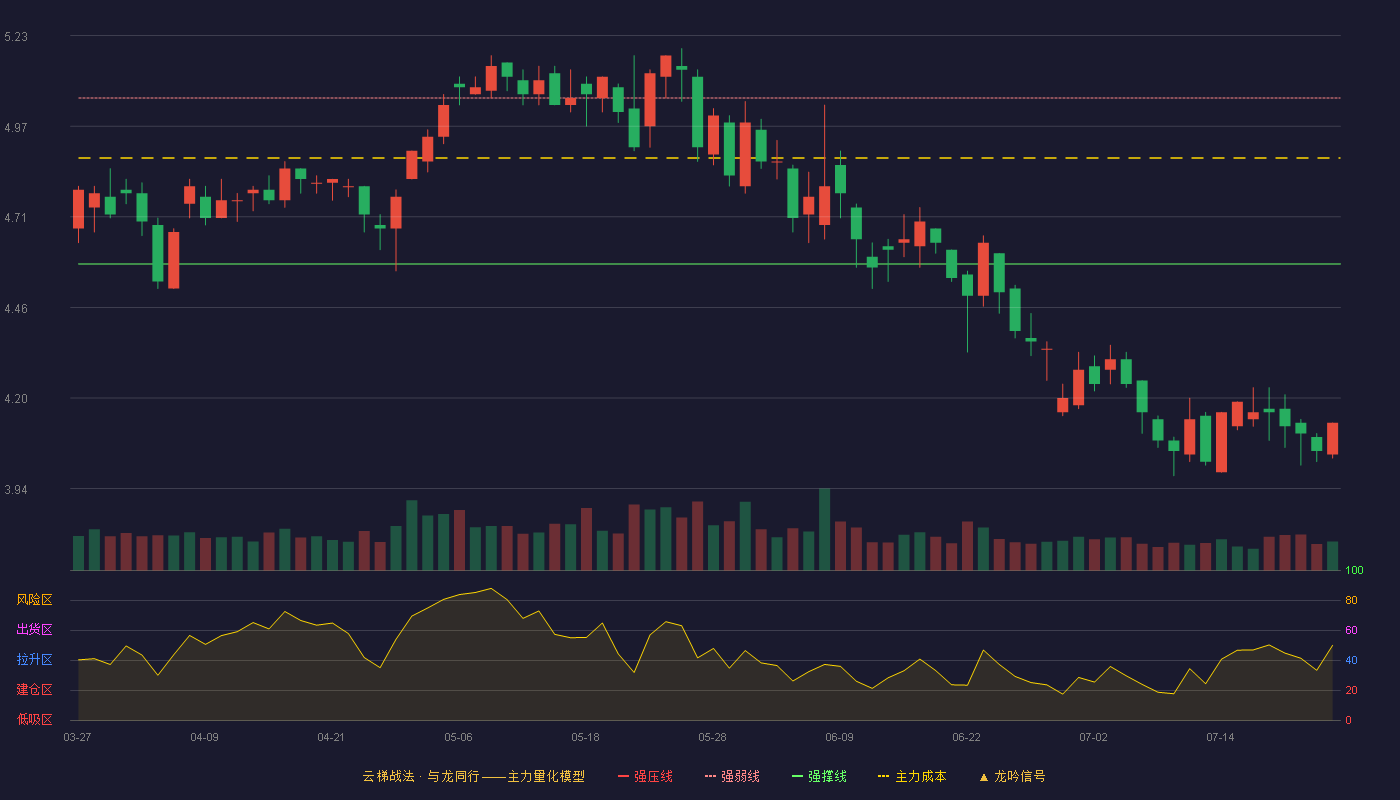Click the 07-14 date label
1400x800 pixels.
1220,737
